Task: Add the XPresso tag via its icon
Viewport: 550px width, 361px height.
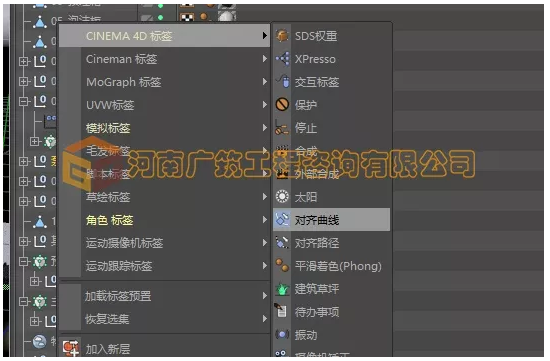Action: (282, 59)
